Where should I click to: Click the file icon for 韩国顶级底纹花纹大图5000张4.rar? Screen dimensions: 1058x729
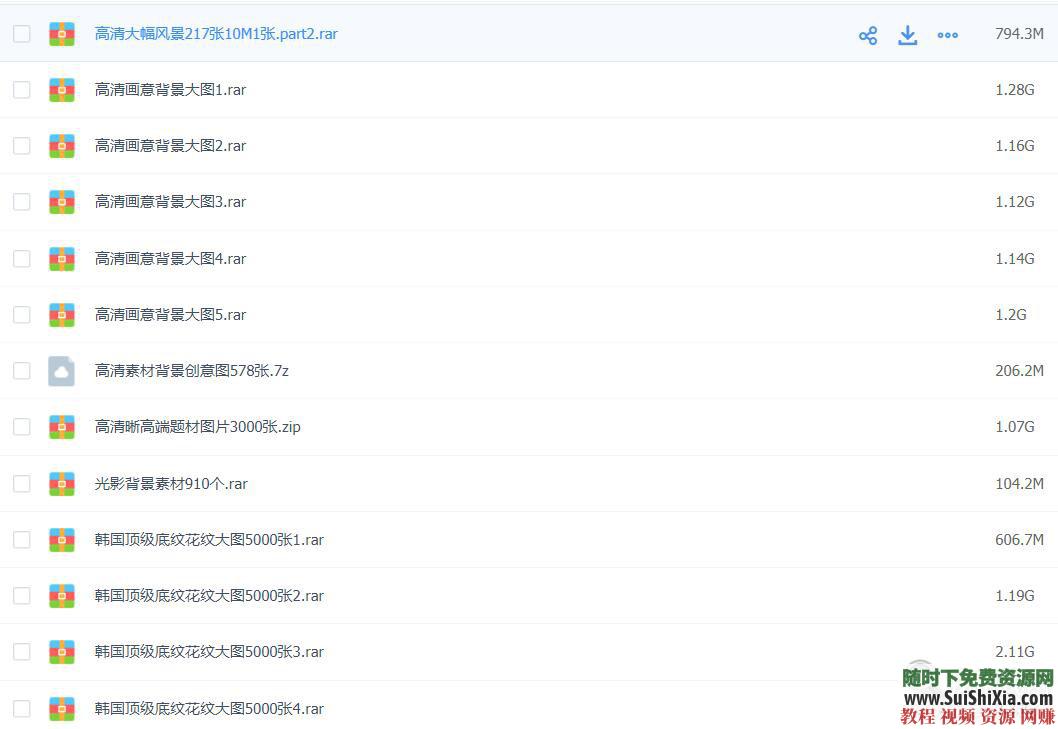coord(61,708)
